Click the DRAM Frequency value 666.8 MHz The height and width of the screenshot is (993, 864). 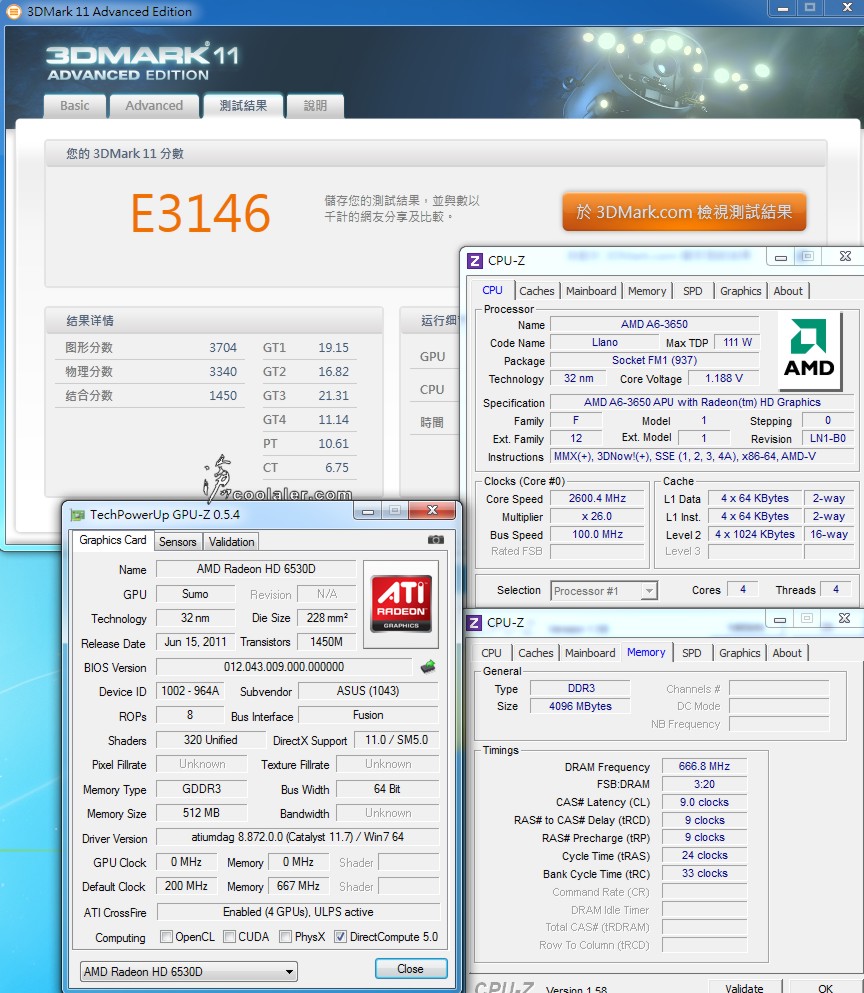pyautogui.click(x=704, y=766)
